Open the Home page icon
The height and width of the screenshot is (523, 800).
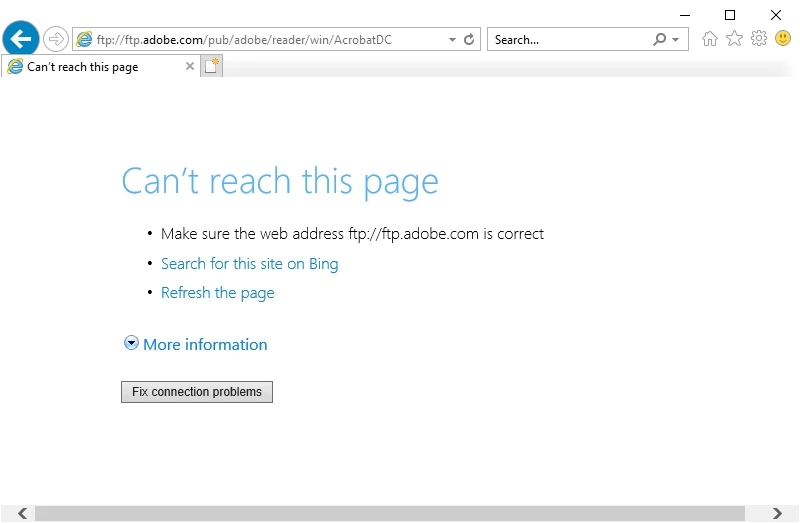point(710,39)
